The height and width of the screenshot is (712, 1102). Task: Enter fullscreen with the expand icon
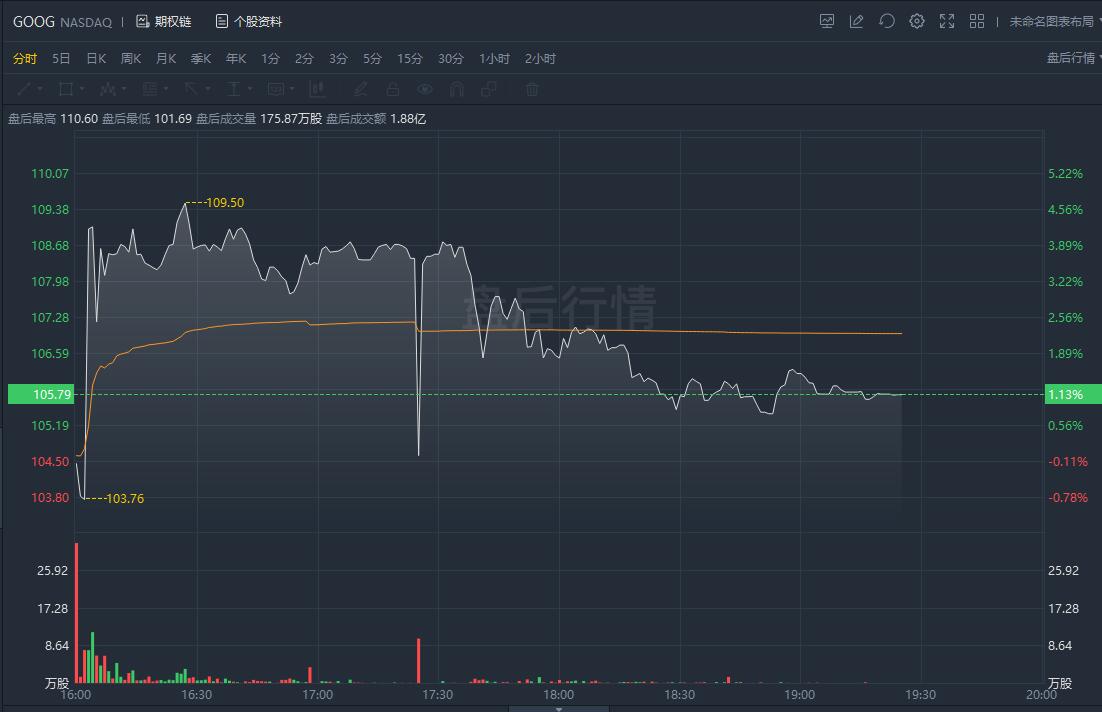947,21
